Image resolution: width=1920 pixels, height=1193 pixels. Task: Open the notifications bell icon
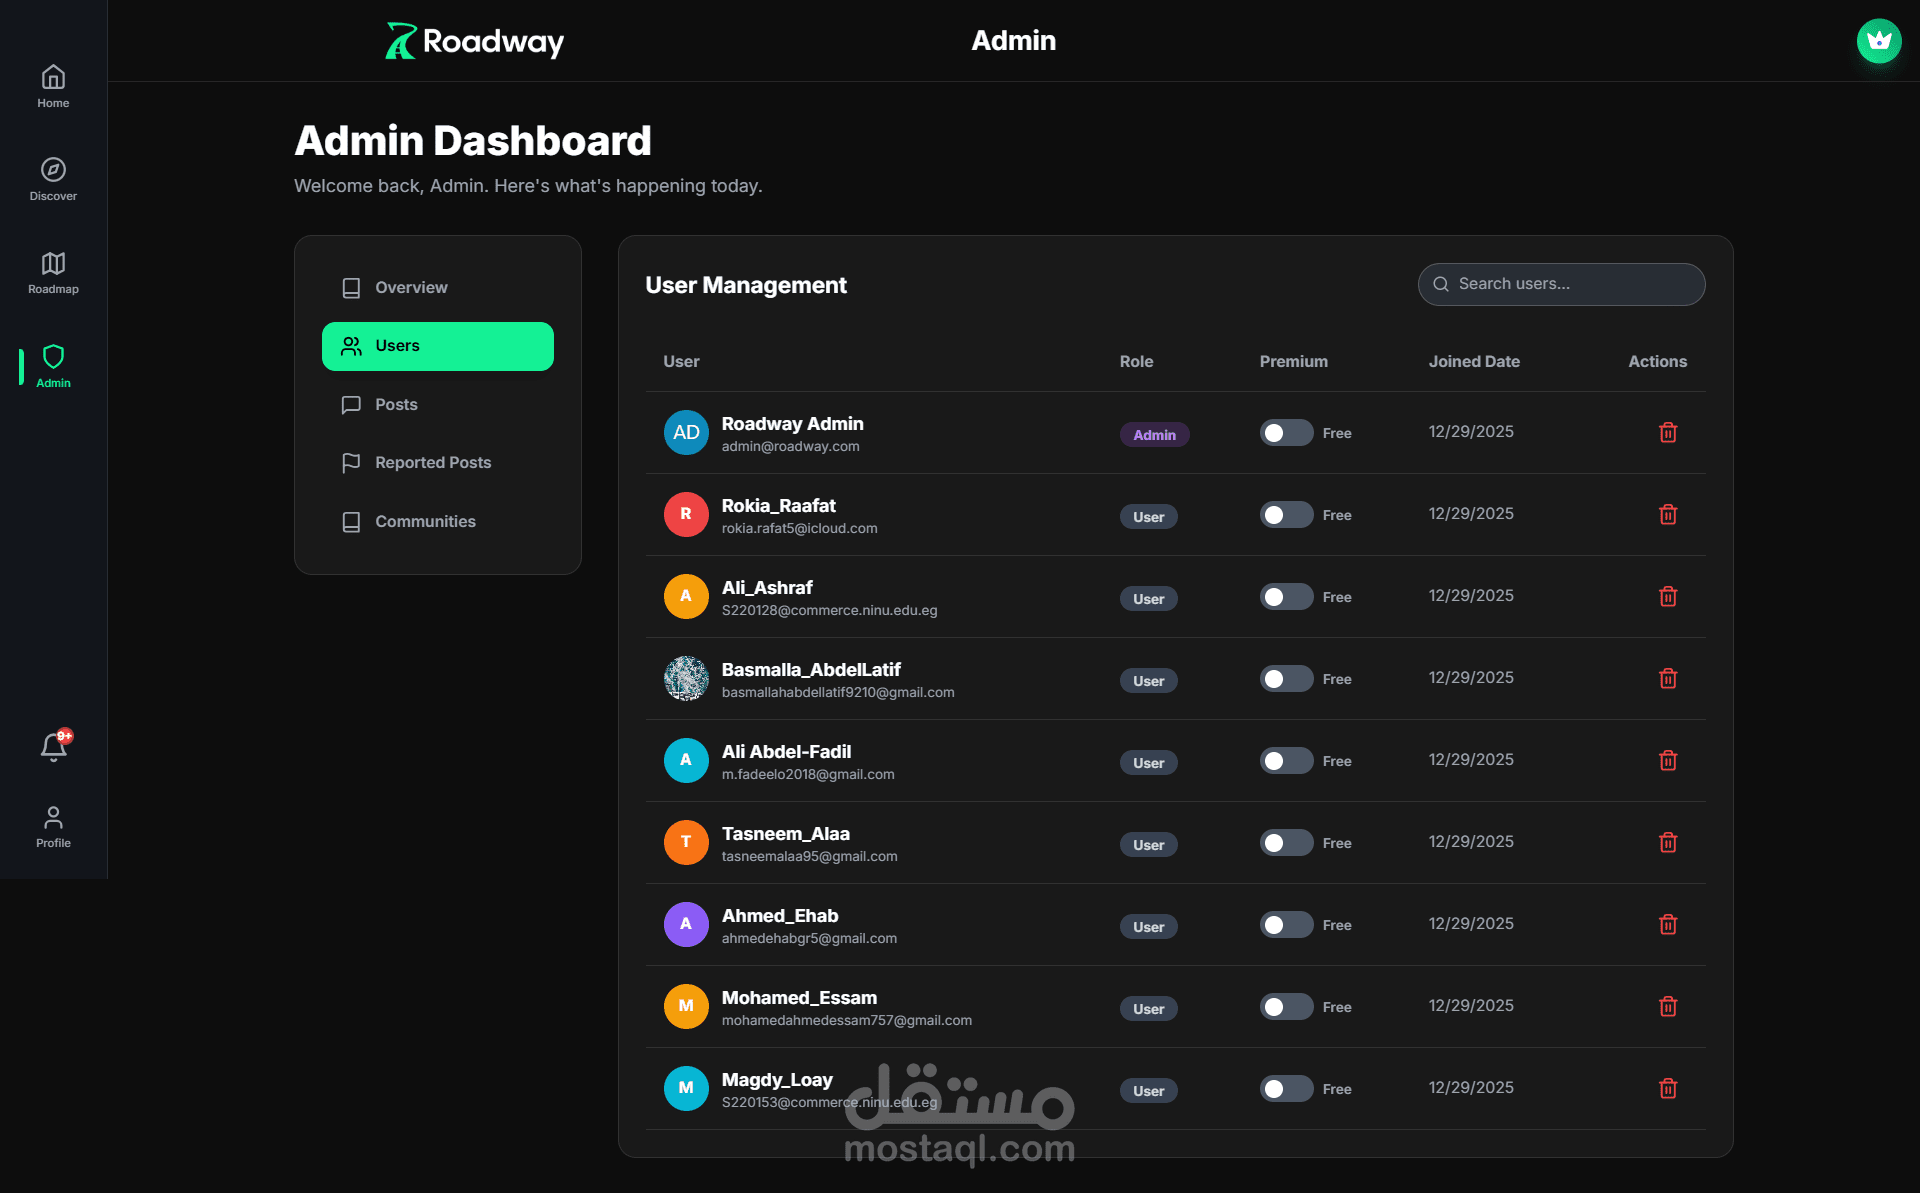click(53, 747)
